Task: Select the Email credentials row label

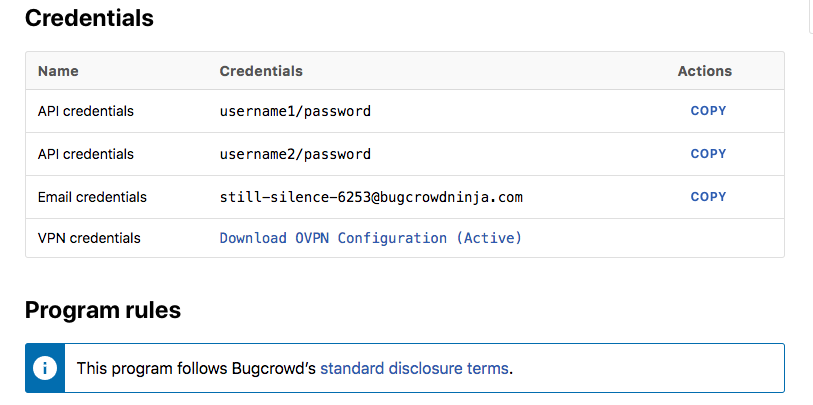Action: [x=92, y=197]
